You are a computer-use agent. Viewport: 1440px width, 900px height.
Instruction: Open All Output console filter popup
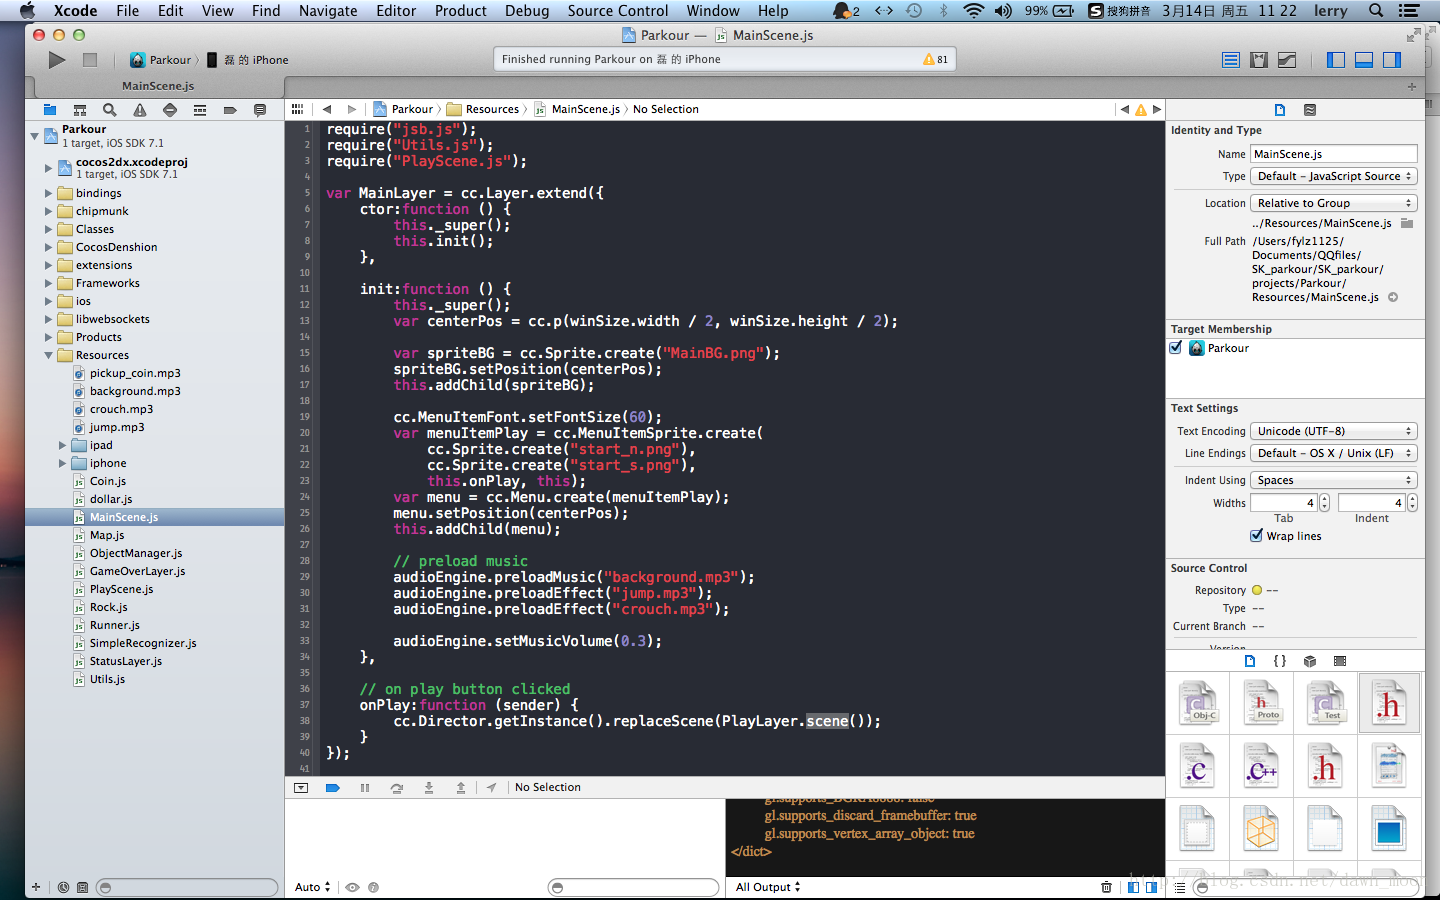coord(768,887)
